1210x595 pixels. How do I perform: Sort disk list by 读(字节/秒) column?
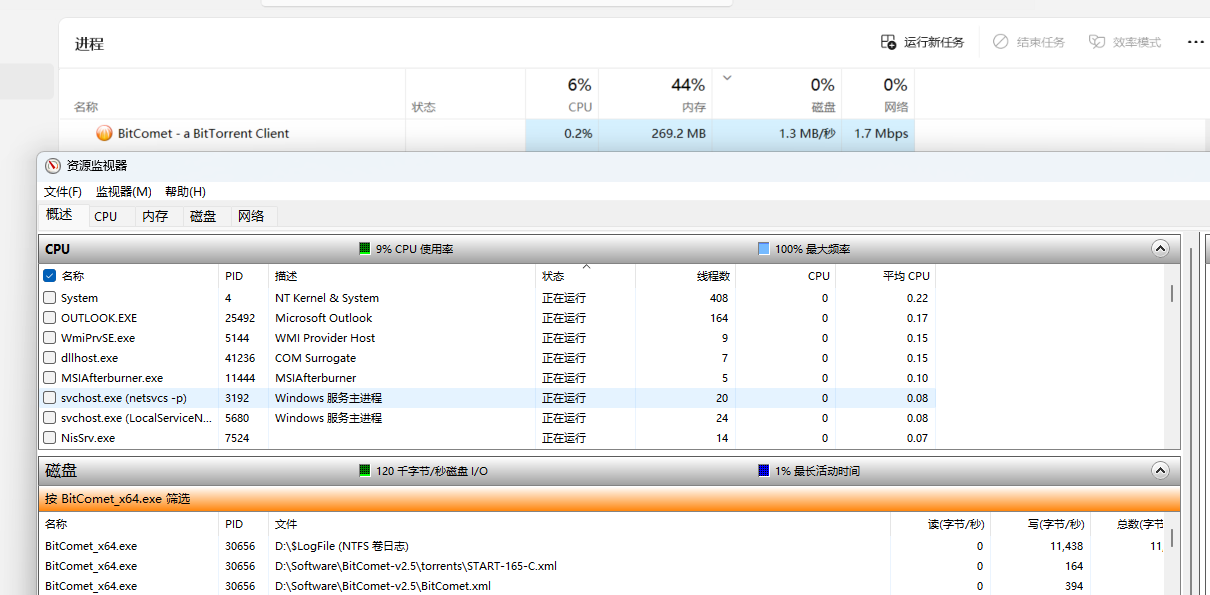pyautogui.click(x=940, y=523)
